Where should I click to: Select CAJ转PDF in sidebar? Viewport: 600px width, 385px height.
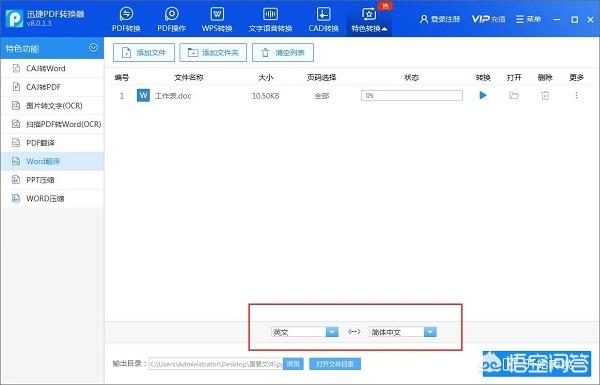click(x=52, y=87)
